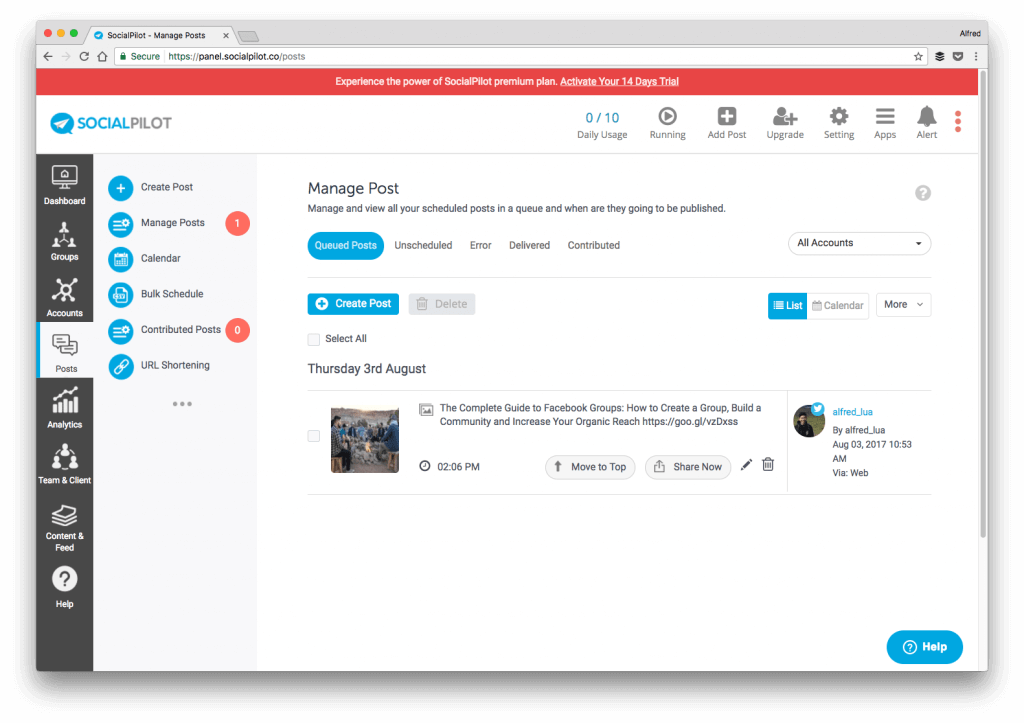Open the Dashboard sidebar icon
Screen dimensions: 1024x723
(x=65, y=185)
